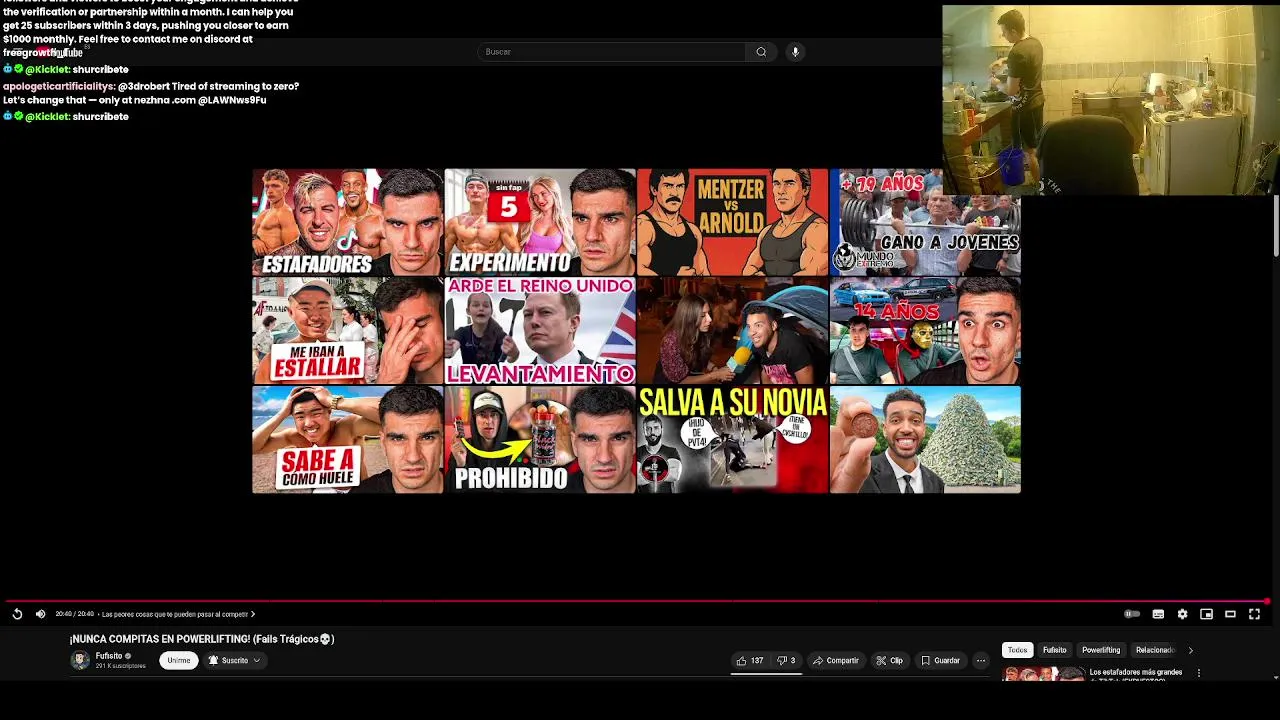The width and height of the screenshot is (1280, 720).
Task: Select the Fufisito filter chip
Action: (1055, 650)
